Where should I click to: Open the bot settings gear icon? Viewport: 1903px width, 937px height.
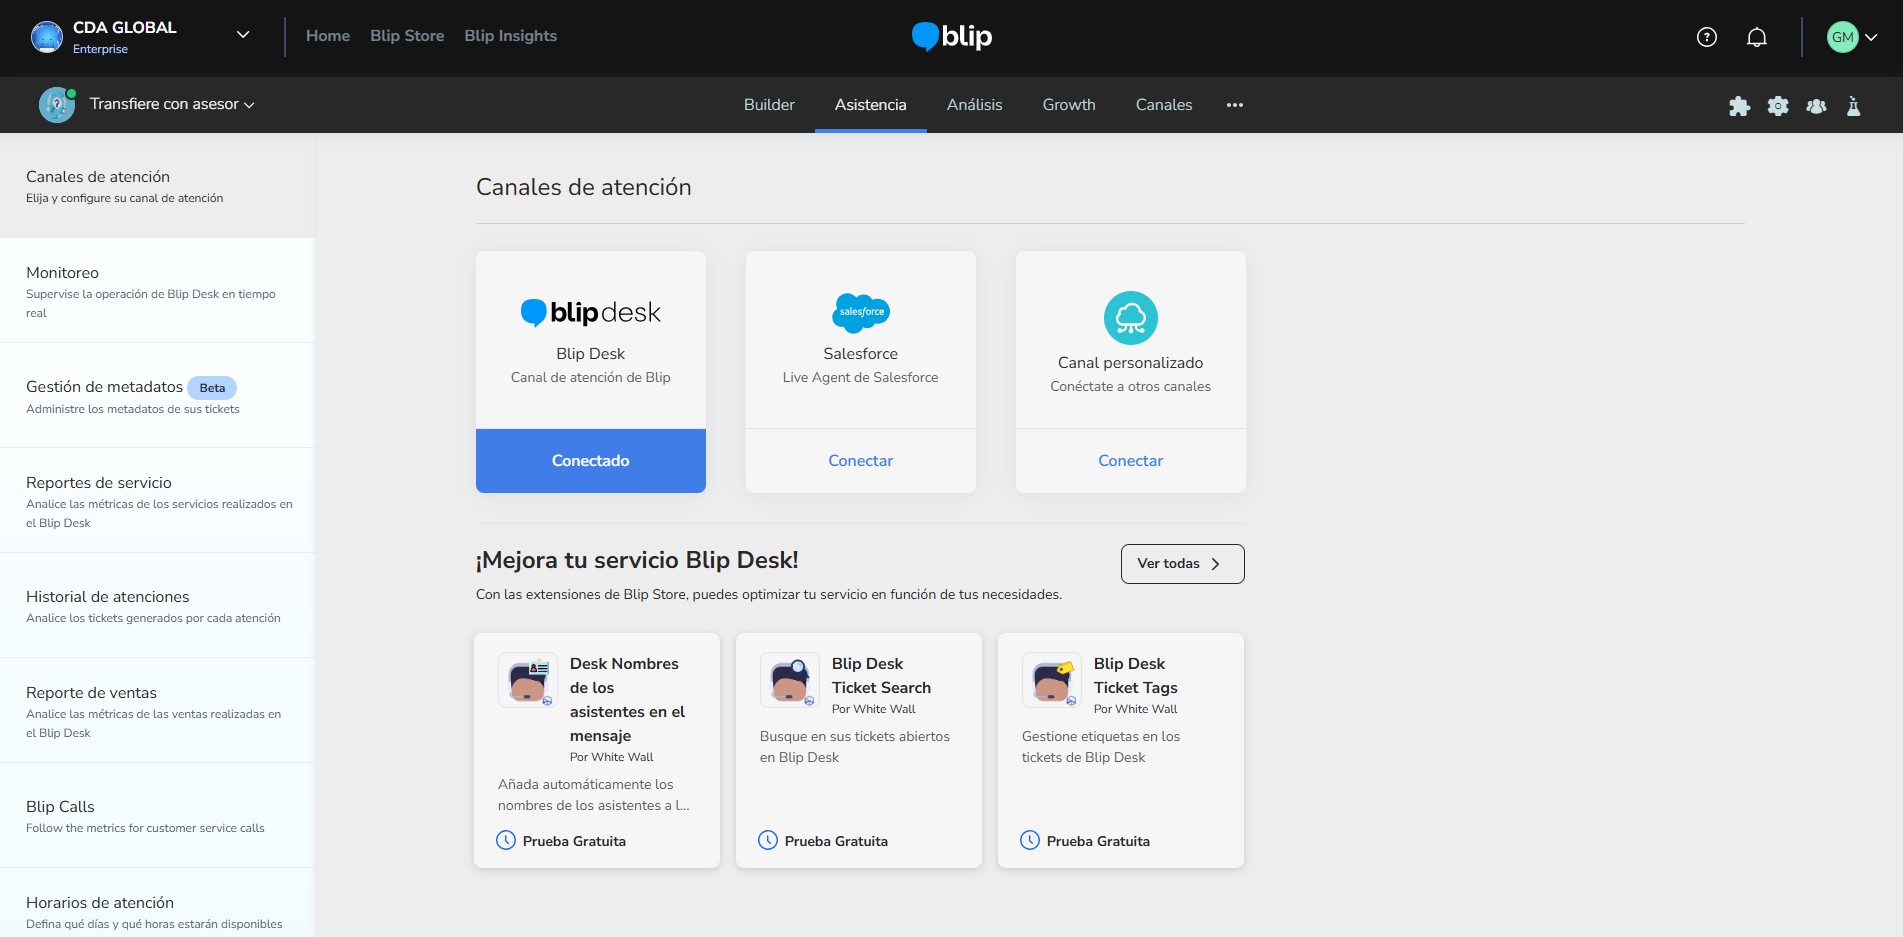1778,106
